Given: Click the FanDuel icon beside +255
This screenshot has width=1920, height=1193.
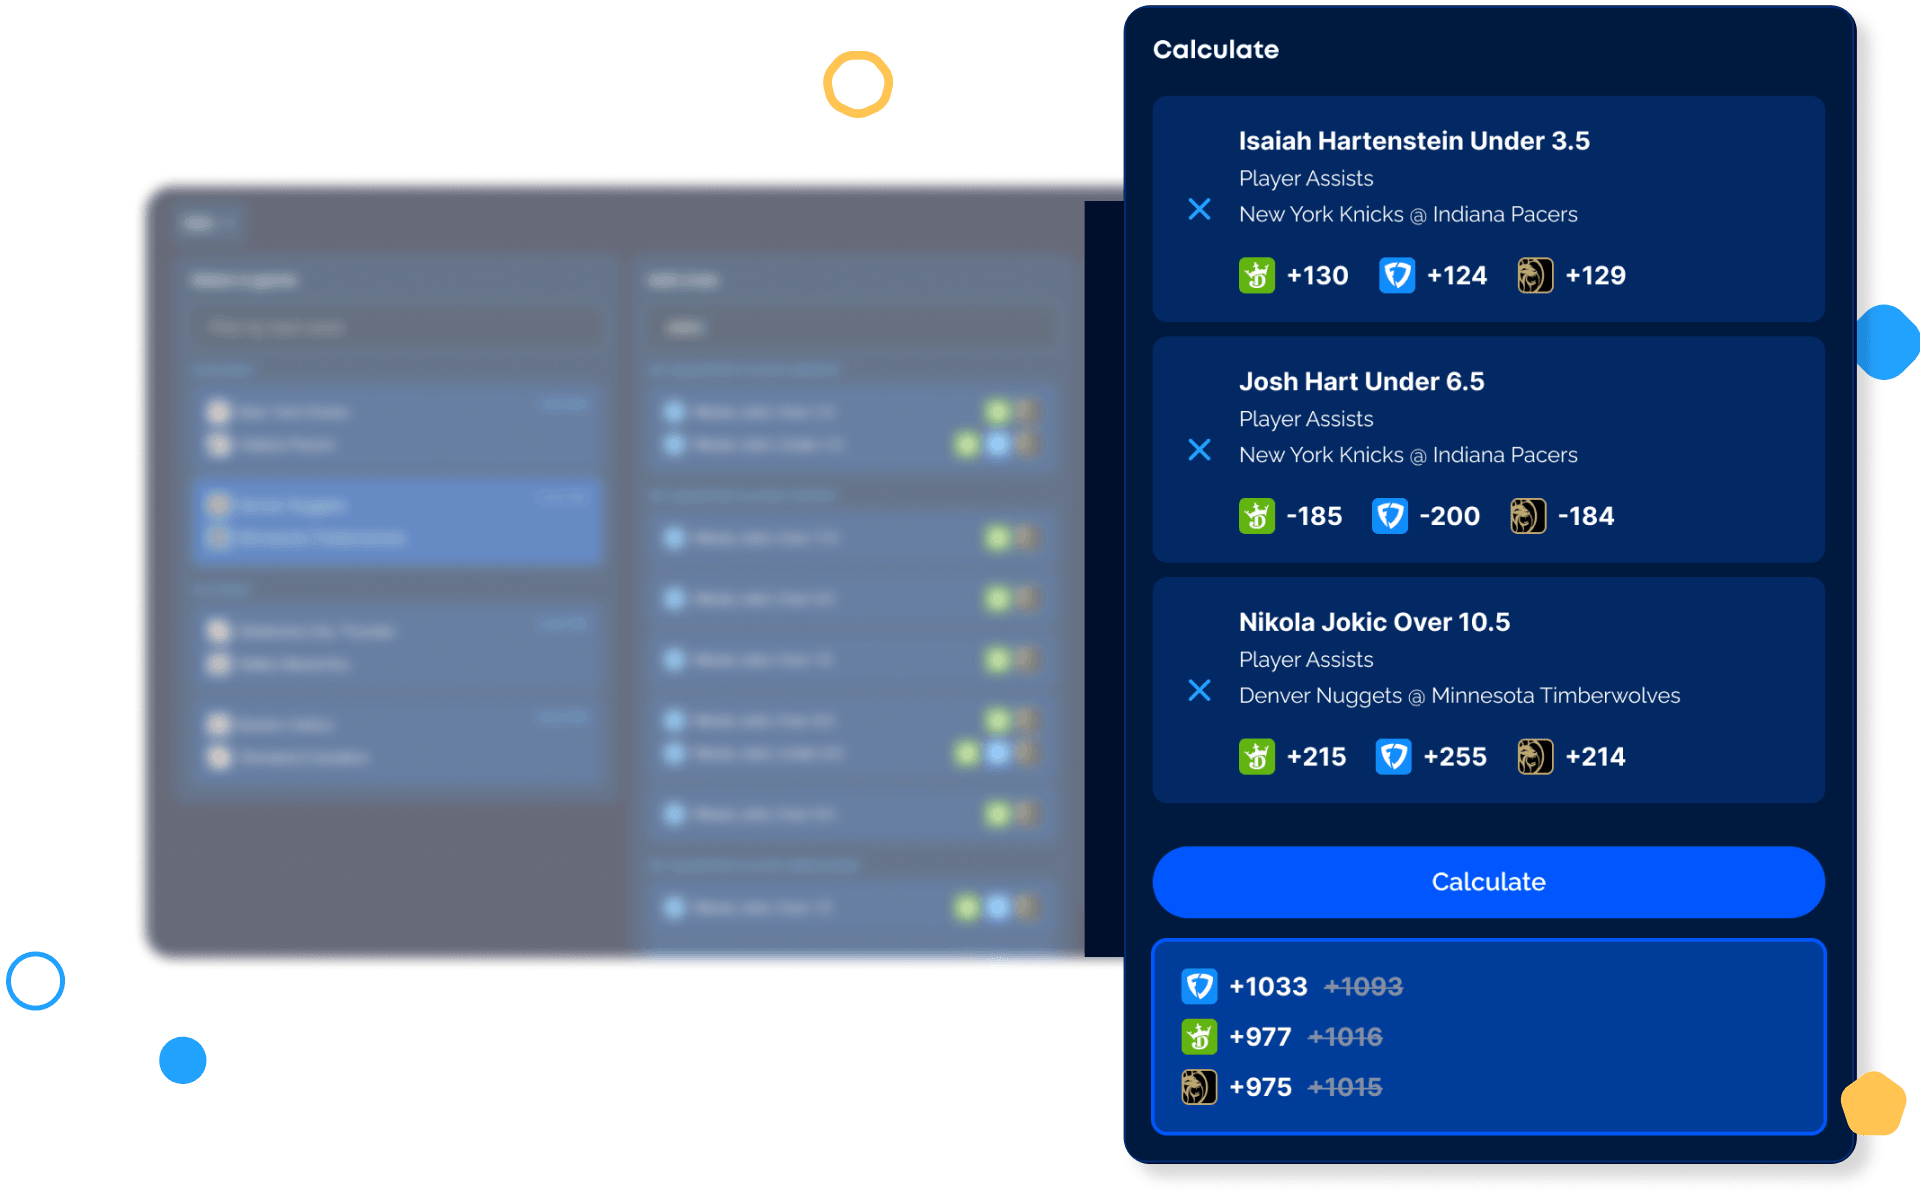Looking at the screenshot, I should [x=1393, y=757].
